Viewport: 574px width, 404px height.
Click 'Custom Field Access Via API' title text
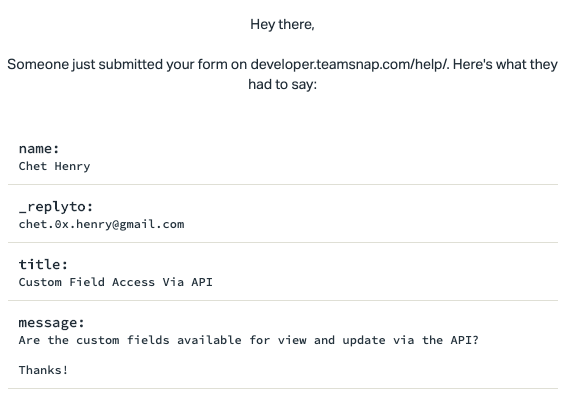coord(115,282)
